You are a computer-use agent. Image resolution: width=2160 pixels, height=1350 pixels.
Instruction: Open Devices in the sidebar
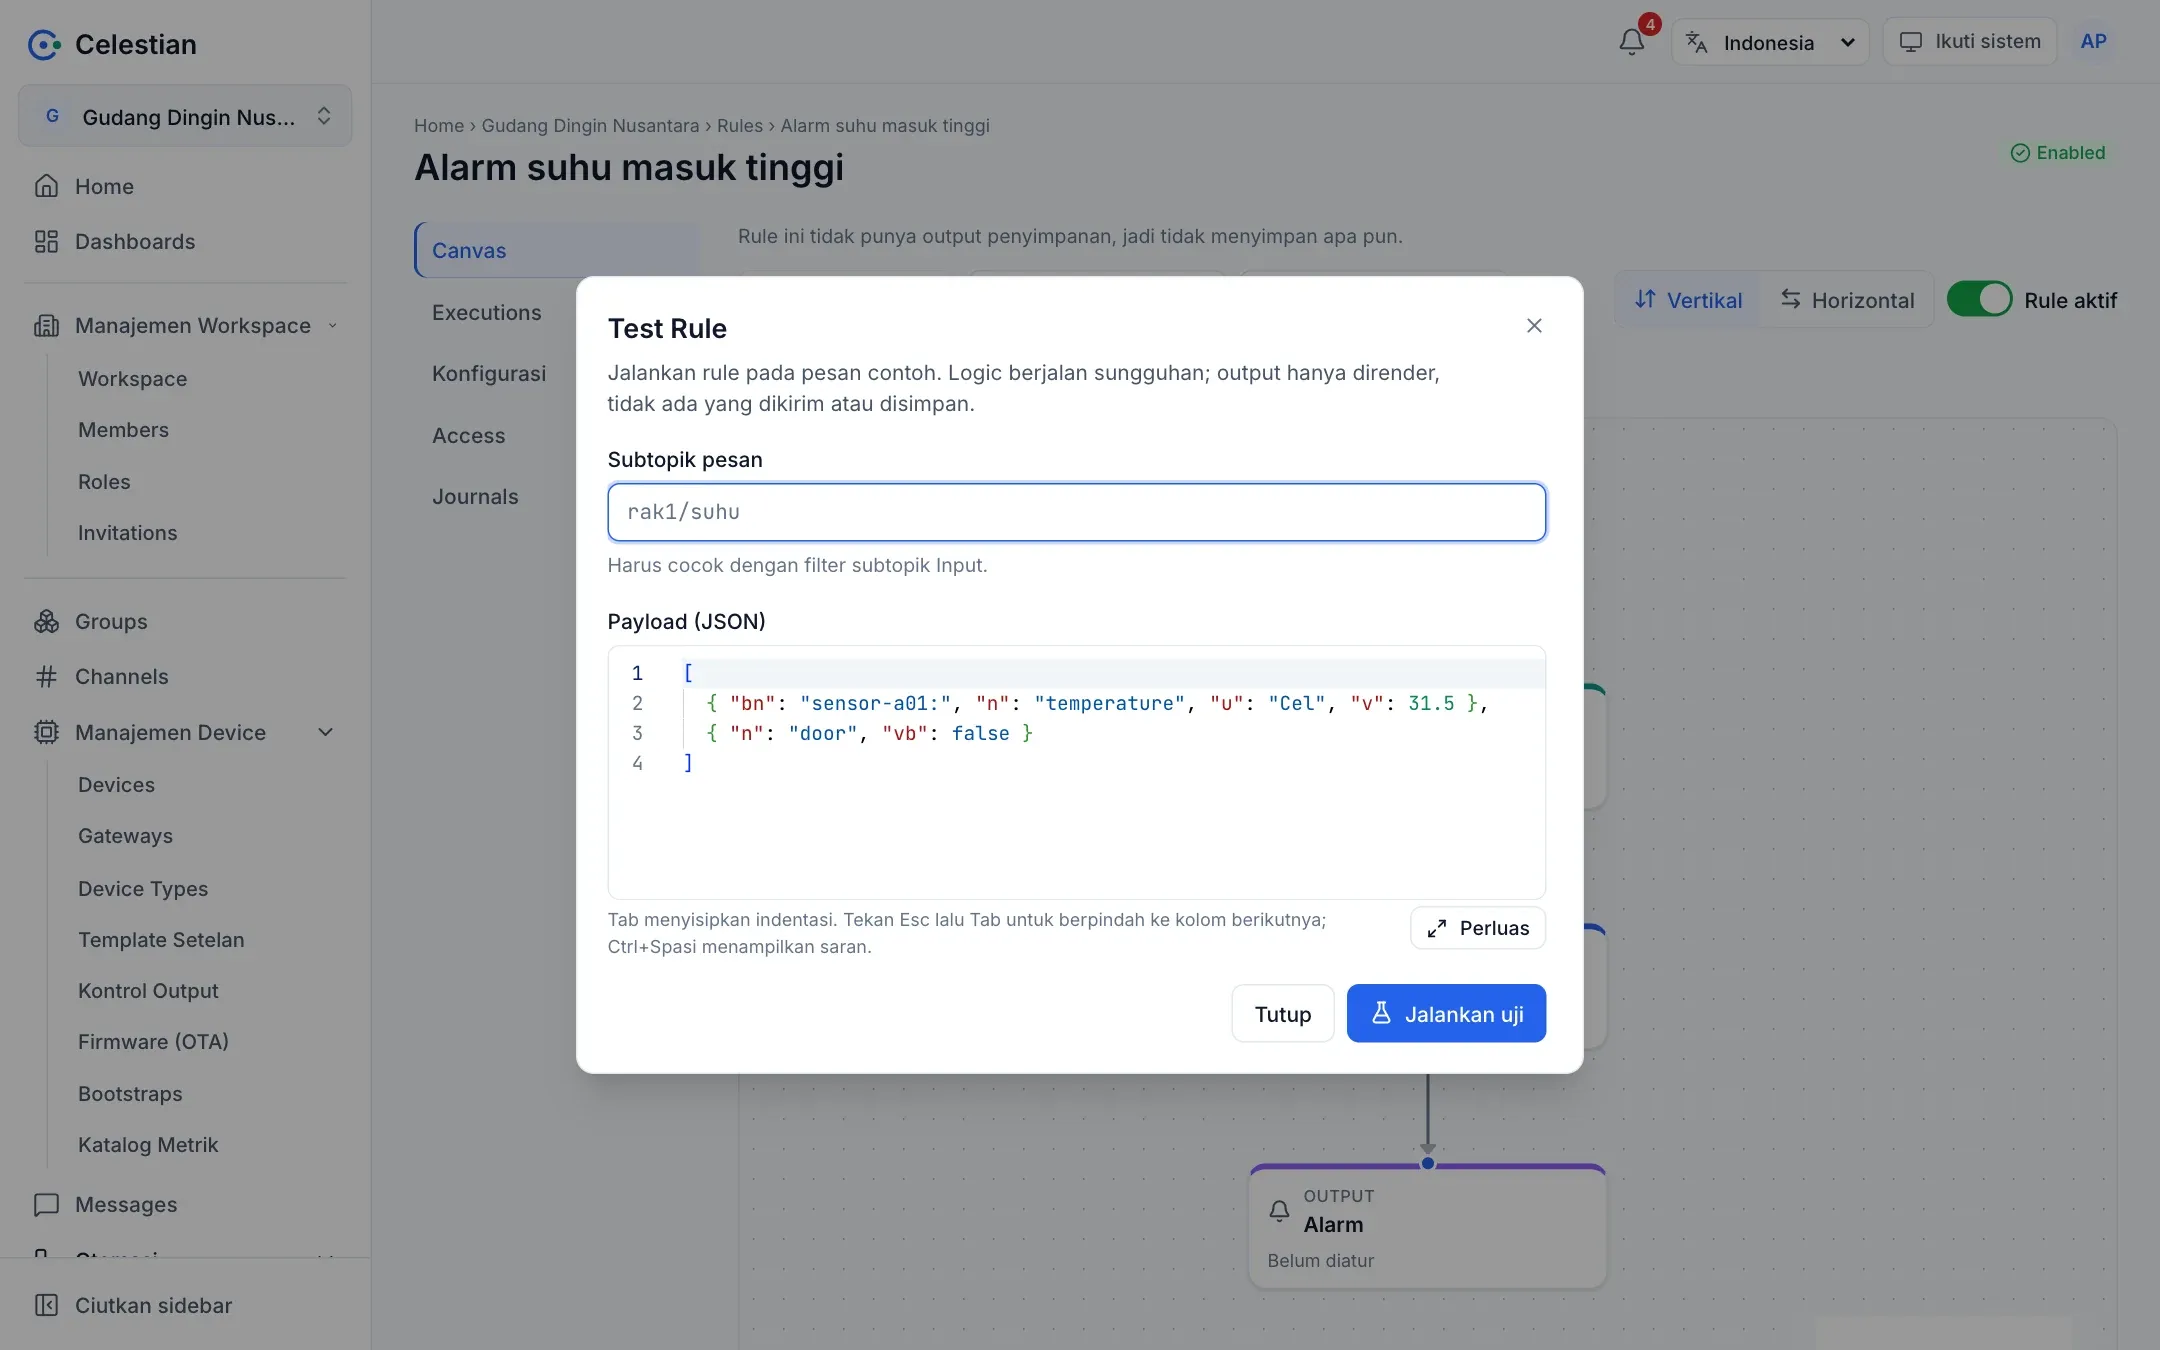pyautogui.click(x=116, y=784)
